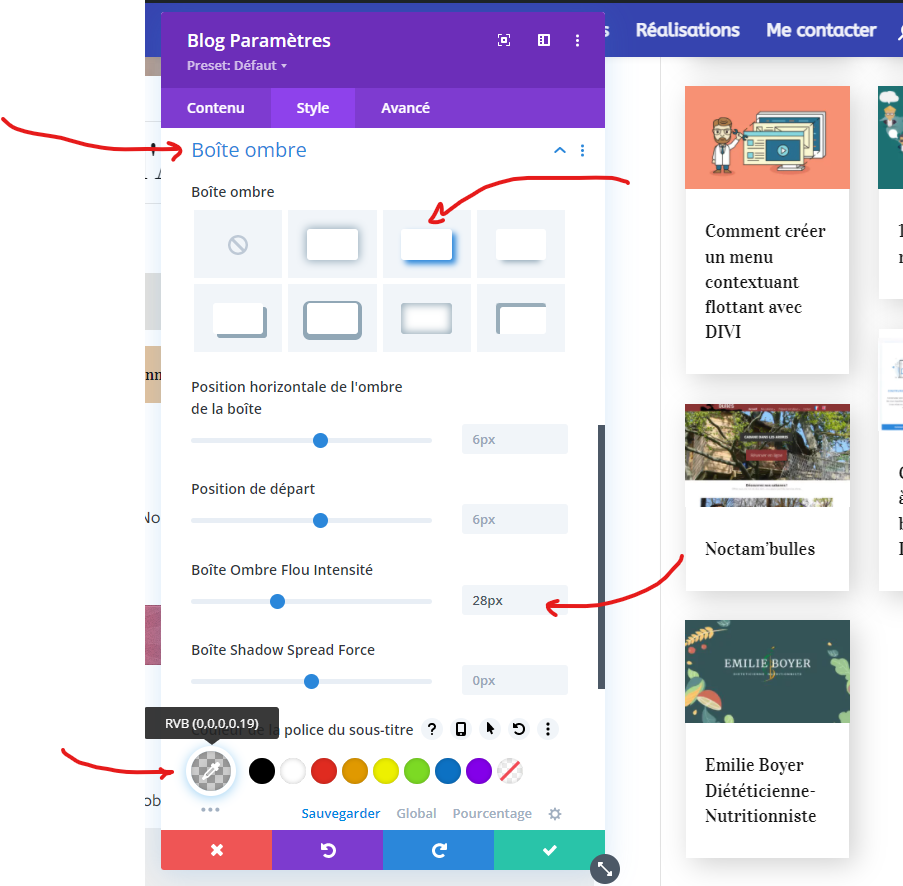Viewport: 903px width, 886px height.
Task: Disable shadow using the no-shadow preset option
Action: tap(237, 243)
